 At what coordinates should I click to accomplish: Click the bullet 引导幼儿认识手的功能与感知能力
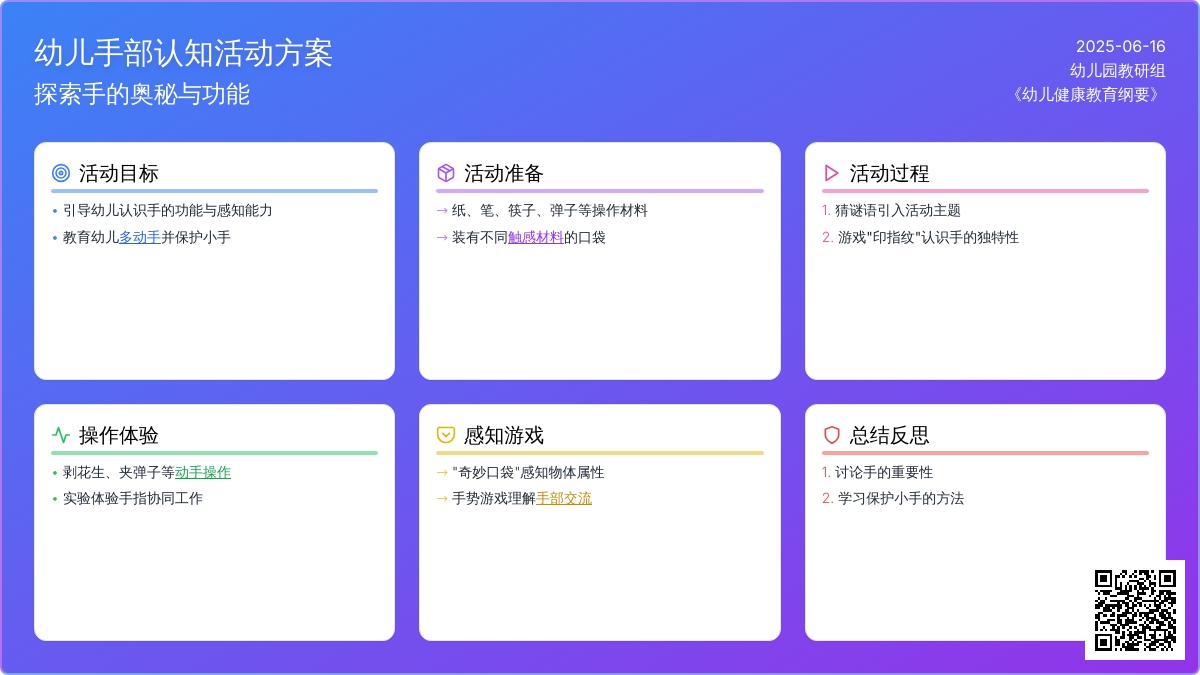click(x=168, y=211)
